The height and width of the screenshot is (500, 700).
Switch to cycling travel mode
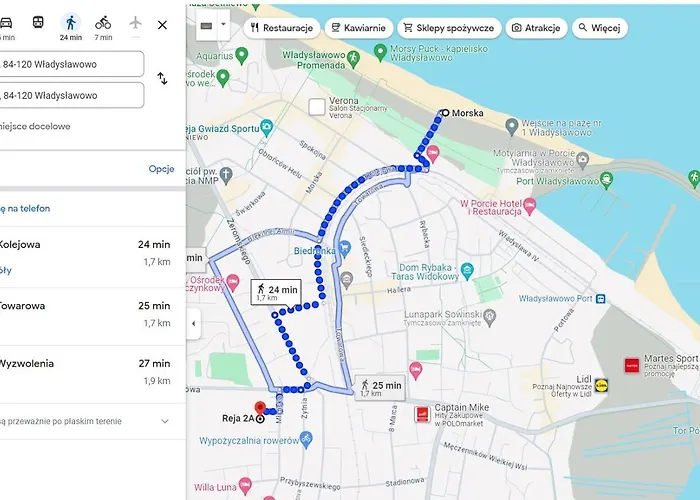pyautogui.click(x=103, y=24)
